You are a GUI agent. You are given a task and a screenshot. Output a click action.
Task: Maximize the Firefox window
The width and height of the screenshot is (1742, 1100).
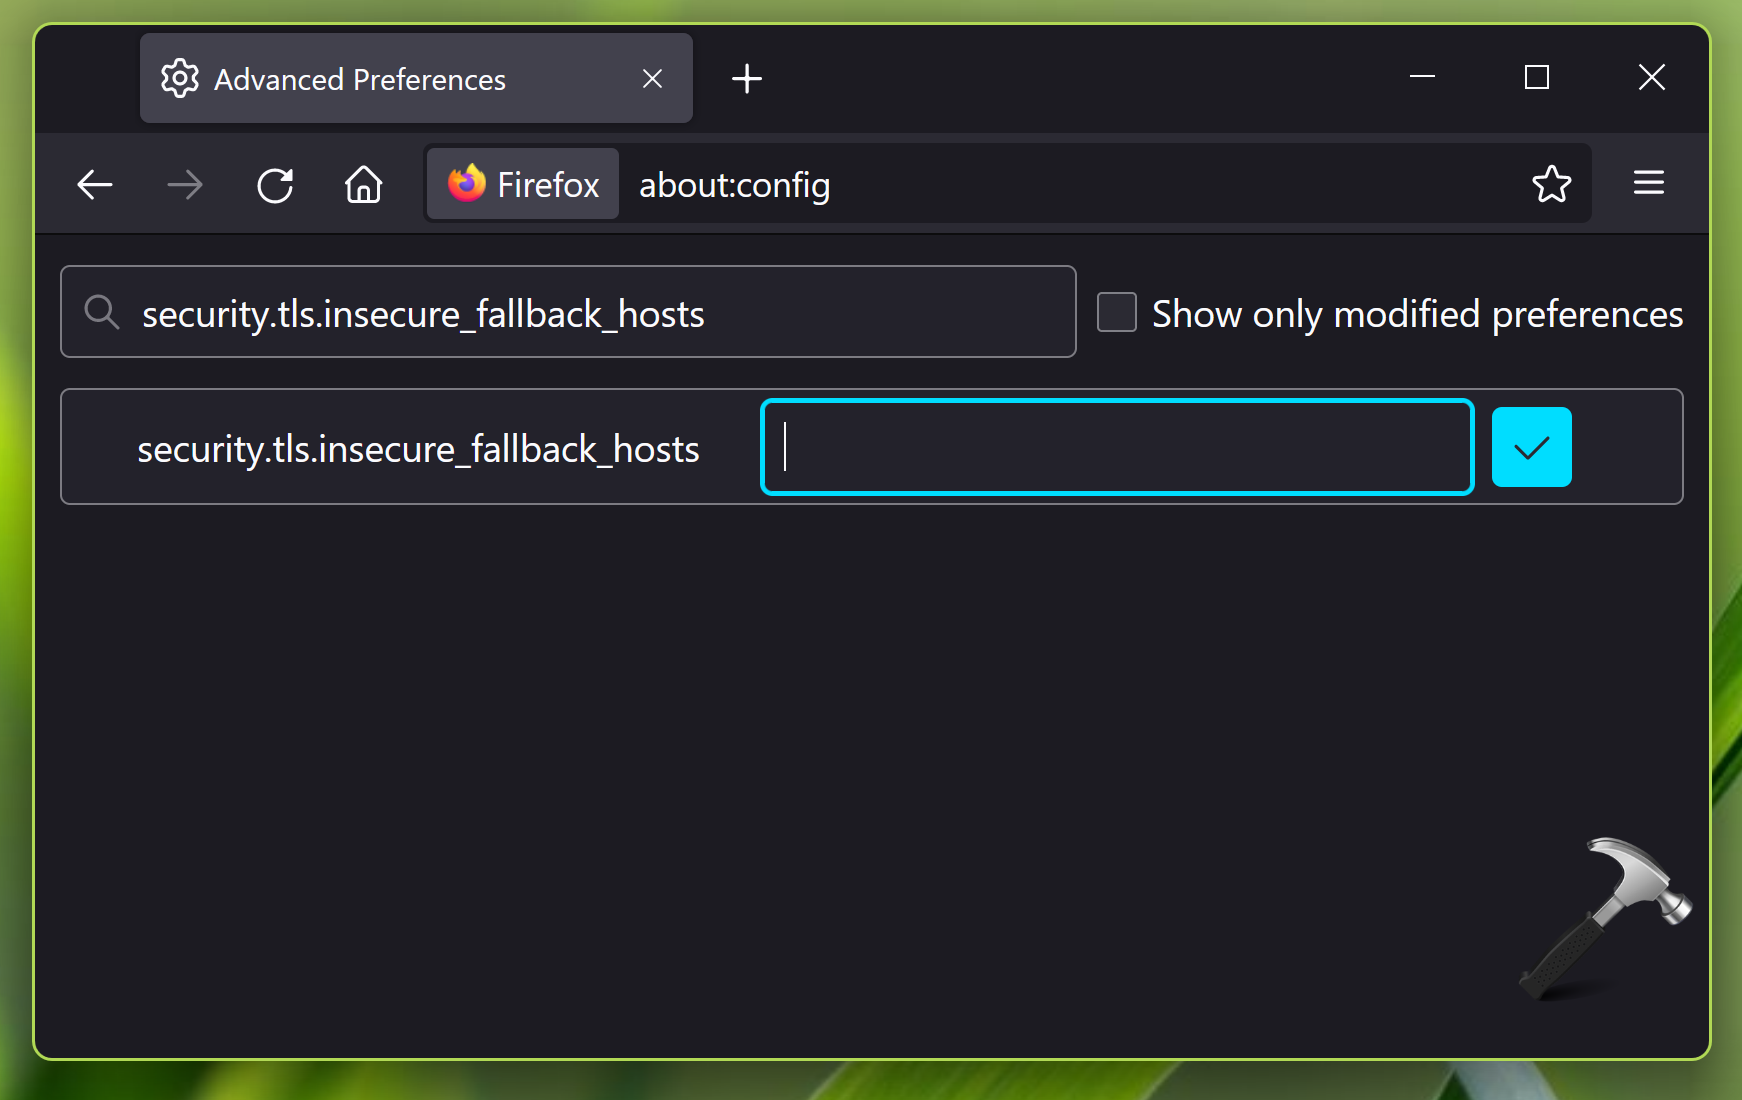(1536, 77)
